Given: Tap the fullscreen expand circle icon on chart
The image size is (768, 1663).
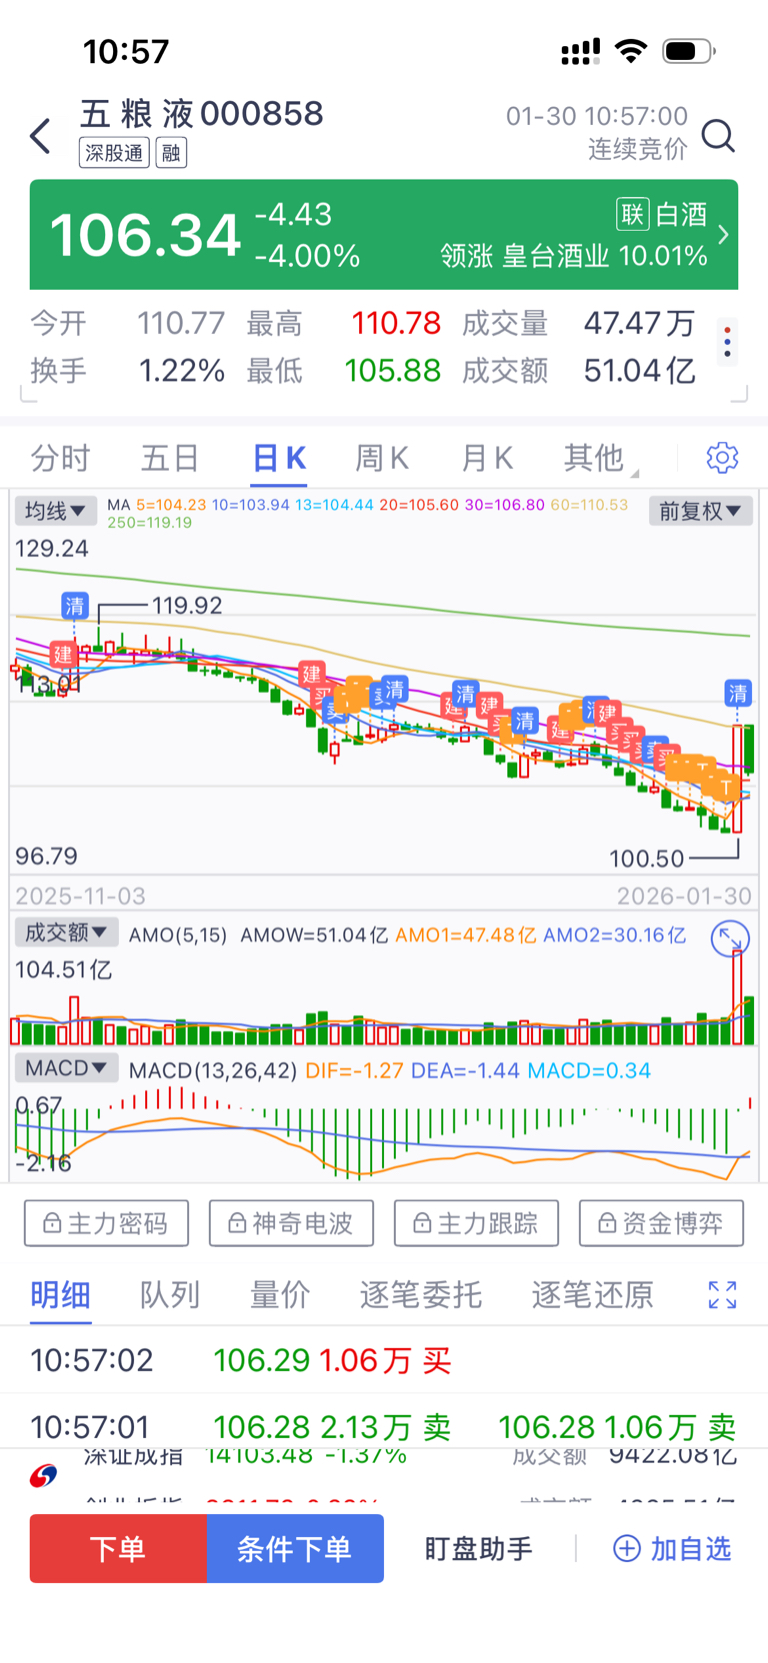Looking at the screenshot, I should pyautogui.click(x=730, y=938).
